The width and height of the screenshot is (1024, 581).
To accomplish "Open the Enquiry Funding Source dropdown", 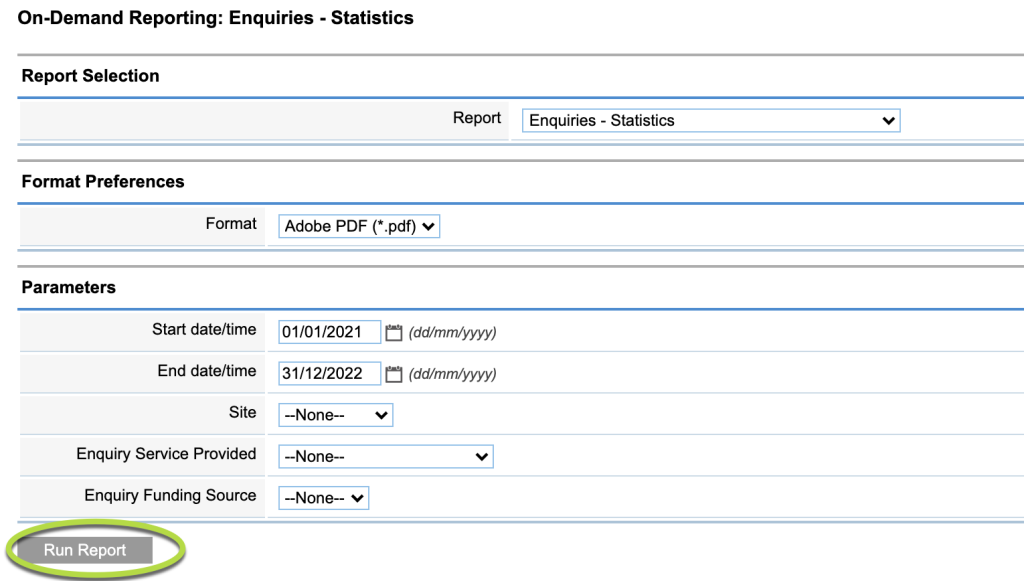I will 322,497.
